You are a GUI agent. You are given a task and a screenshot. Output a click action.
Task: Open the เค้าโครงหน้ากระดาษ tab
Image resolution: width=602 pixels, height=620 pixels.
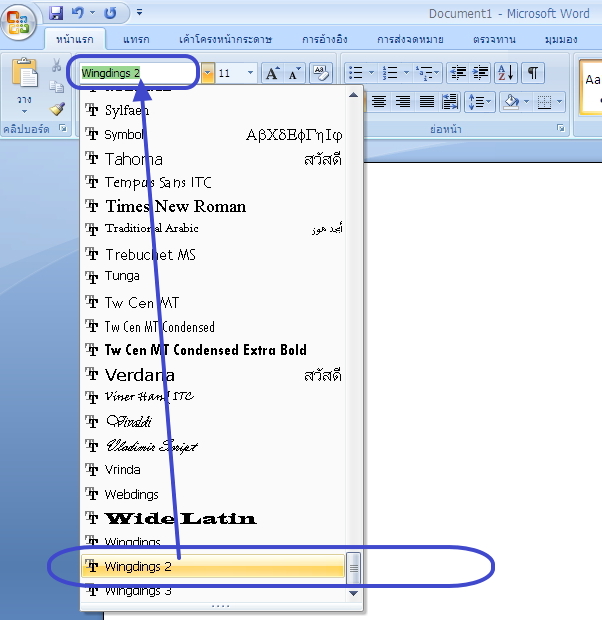[225, 39]
